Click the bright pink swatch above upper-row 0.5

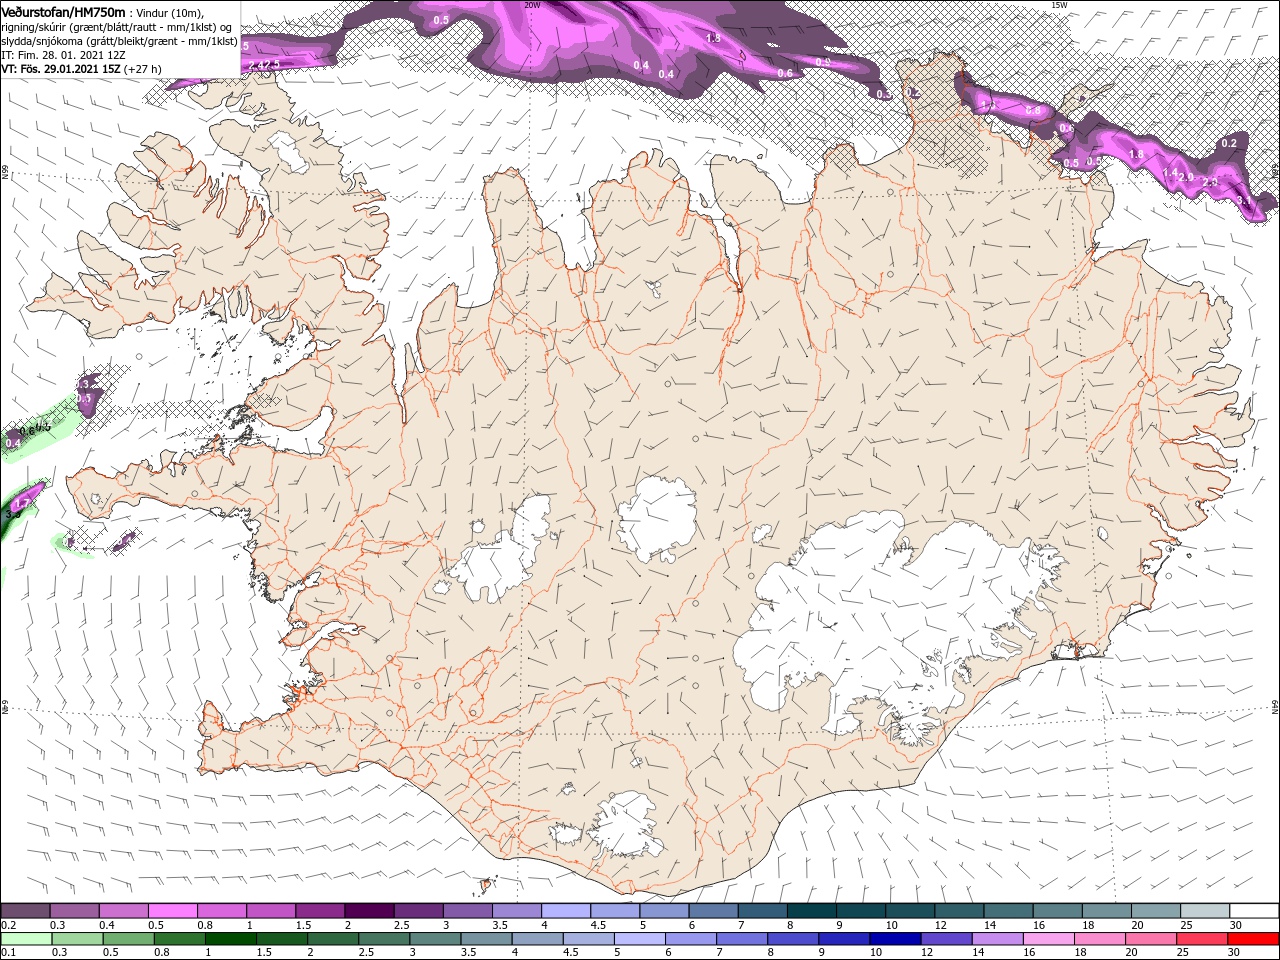pos(173,911)
